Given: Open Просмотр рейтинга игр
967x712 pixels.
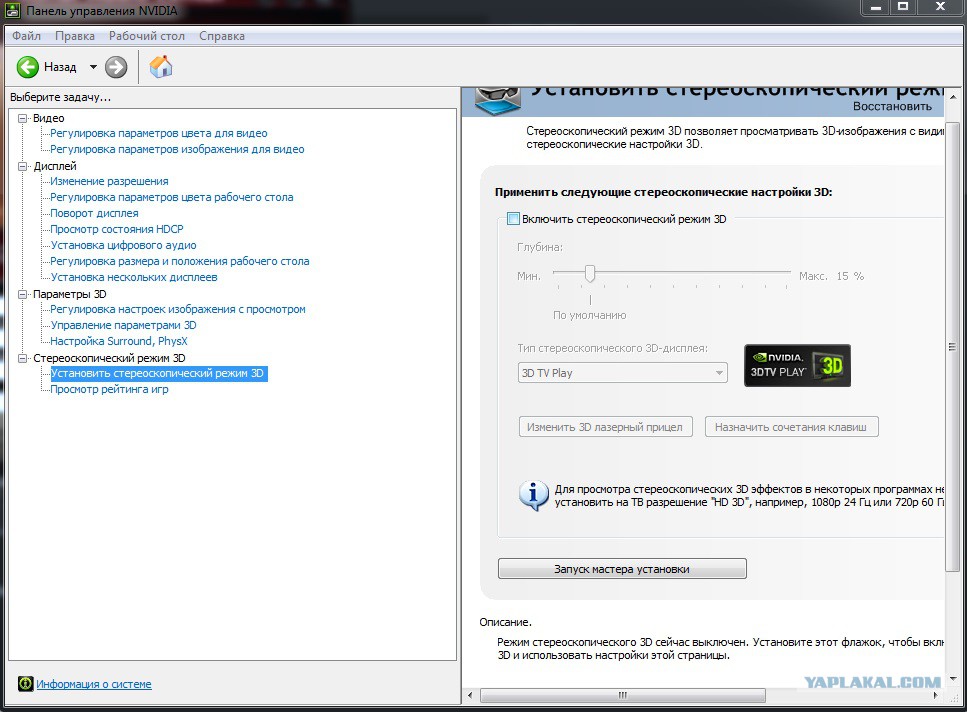Looking at the screenshot, I should 109,390.
